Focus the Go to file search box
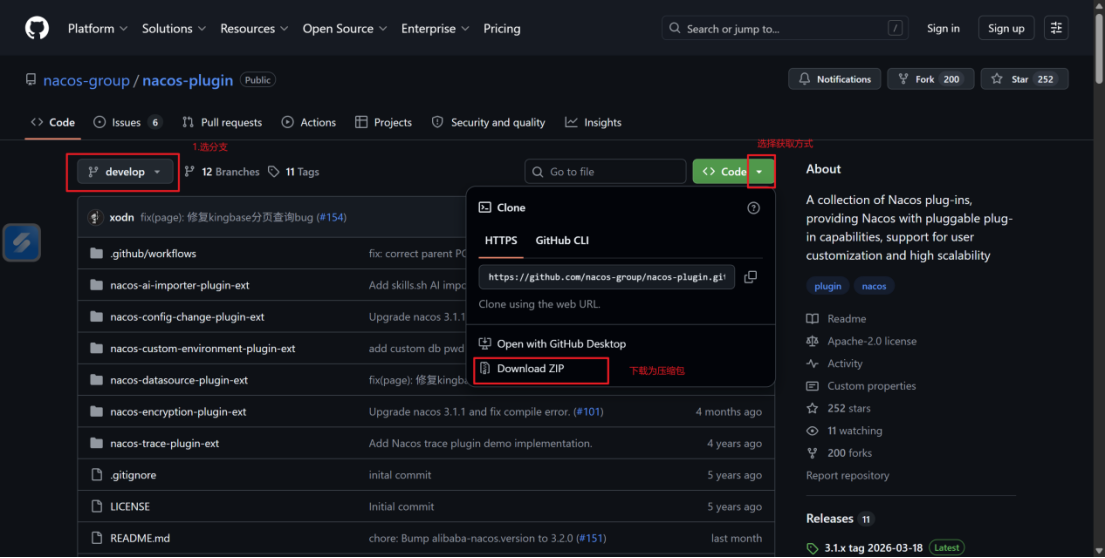Image resolution: width=1105 pixels, height=558 pixels. tap(605, 172)
